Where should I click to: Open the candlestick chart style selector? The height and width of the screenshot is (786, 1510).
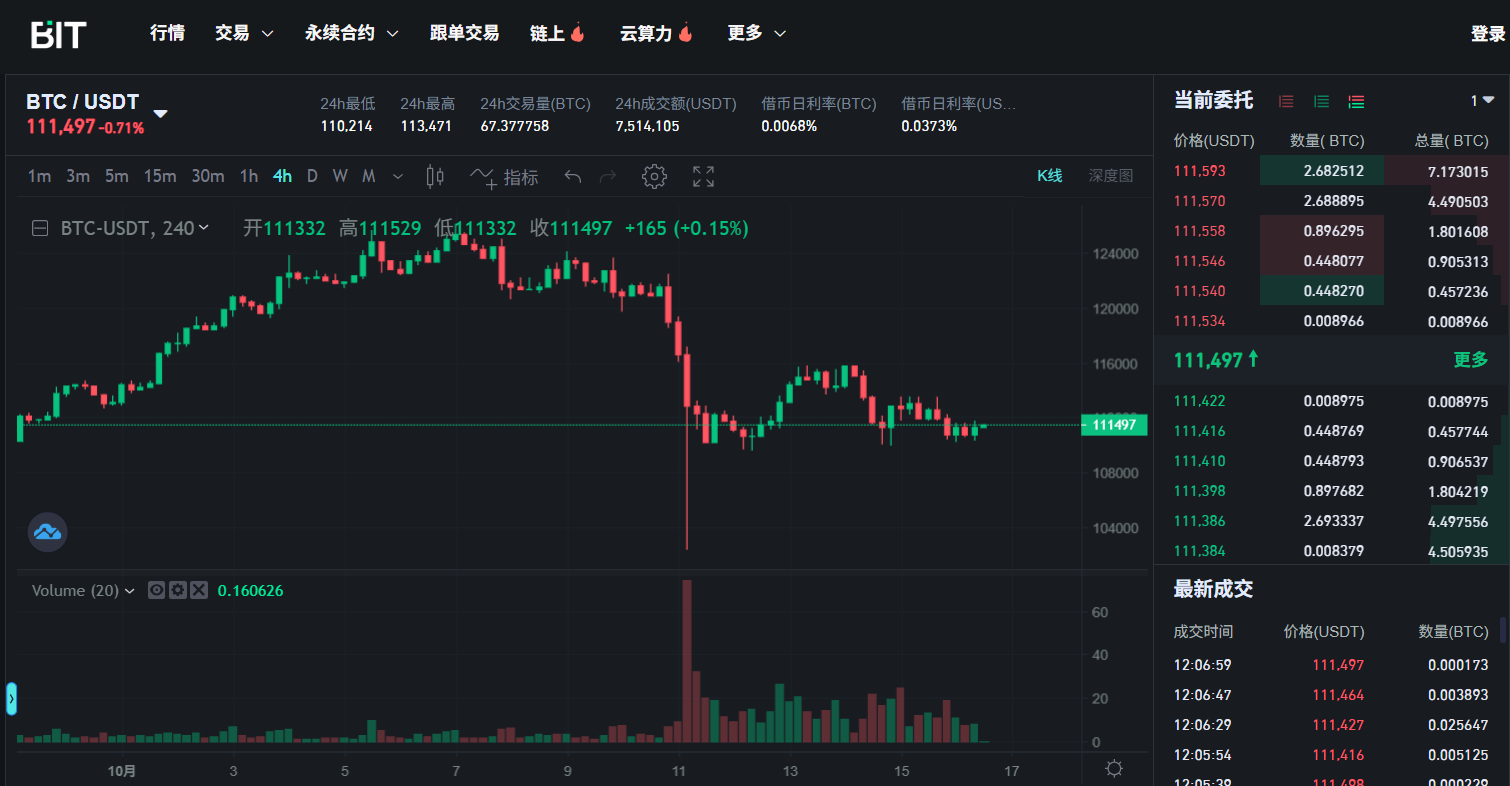point(435,177)
